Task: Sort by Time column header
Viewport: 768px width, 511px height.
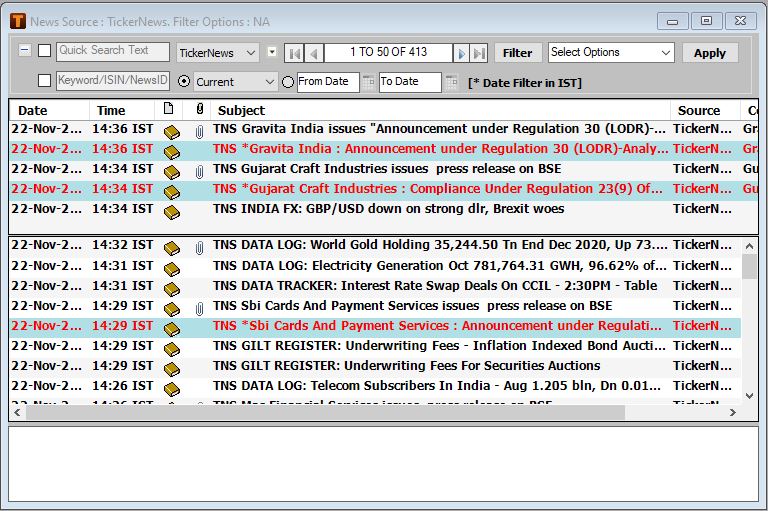Action: coord(122,110)
